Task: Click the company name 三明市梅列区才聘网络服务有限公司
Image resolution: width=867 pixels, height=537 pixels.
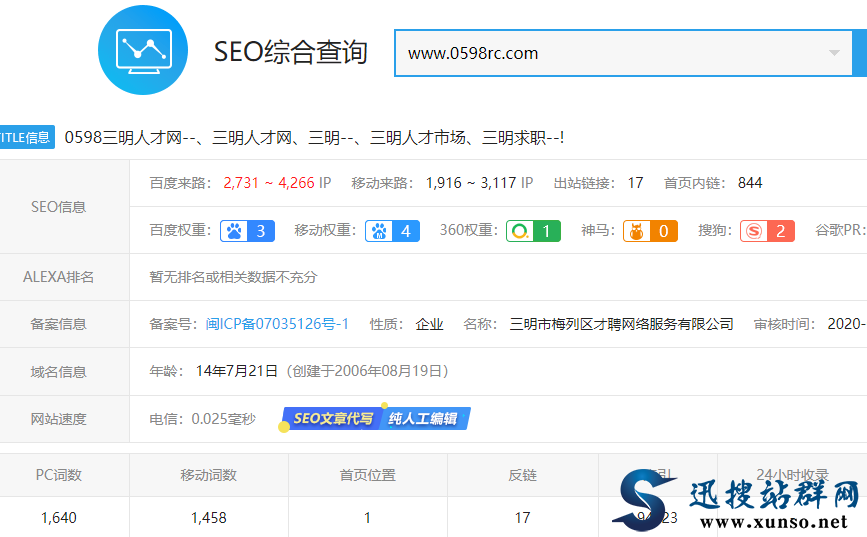Action: (621, 324)
